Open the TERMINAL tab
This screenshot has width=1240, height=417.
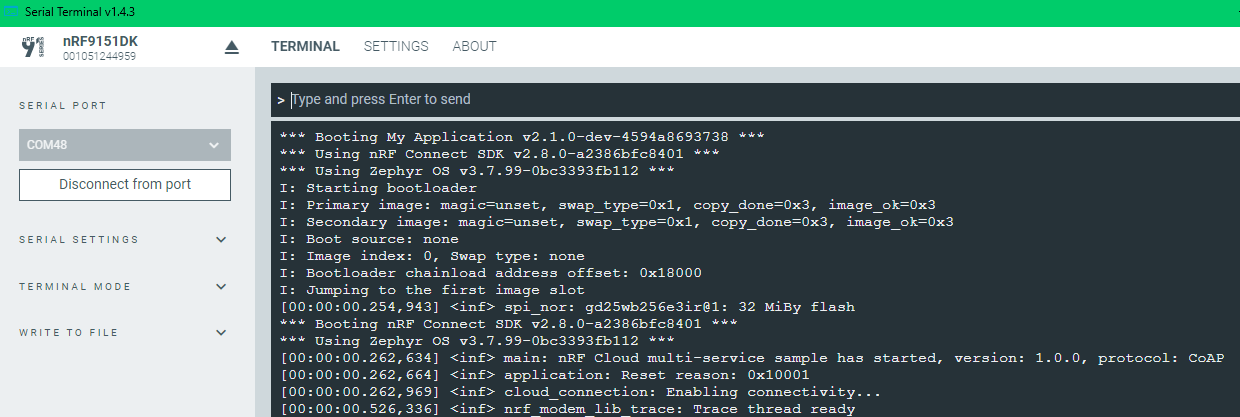tap(305, 46)
